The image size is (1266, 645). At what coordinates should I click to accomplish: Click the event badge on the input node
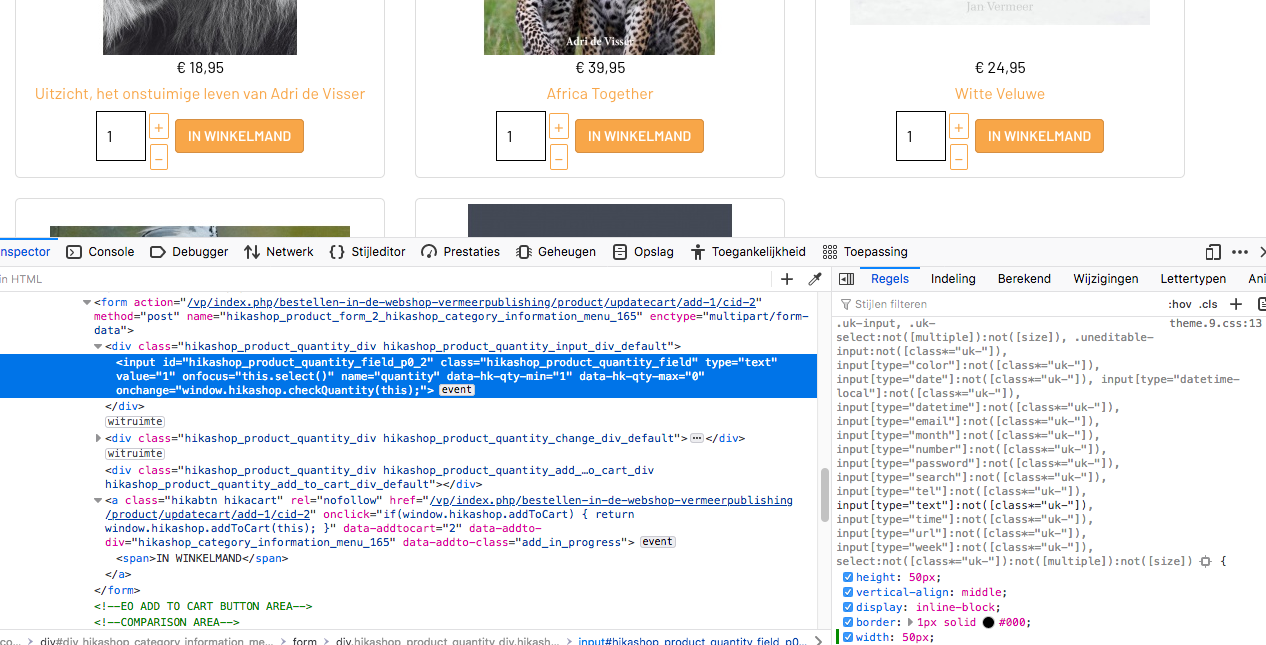click(x=457, y=390)
